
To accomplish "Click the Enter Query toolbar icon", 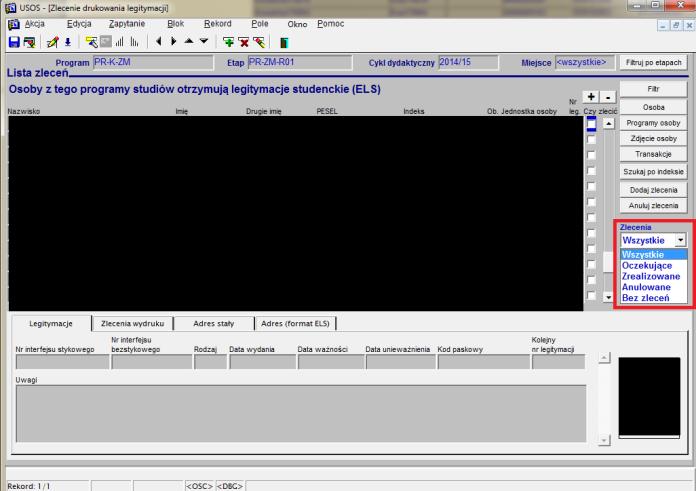I will pos(91,42).
